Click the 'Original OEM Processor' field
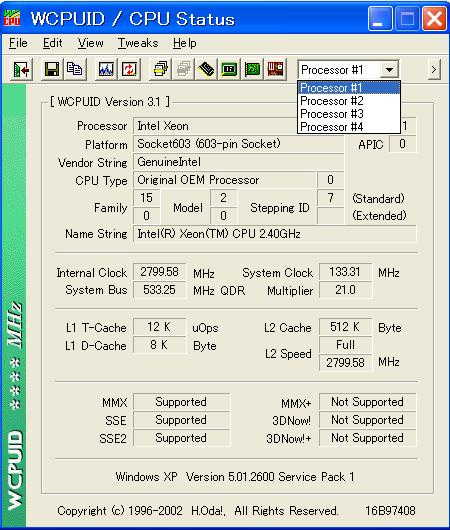Viewport: 450px width, 530px height. (x=225, y=180)
